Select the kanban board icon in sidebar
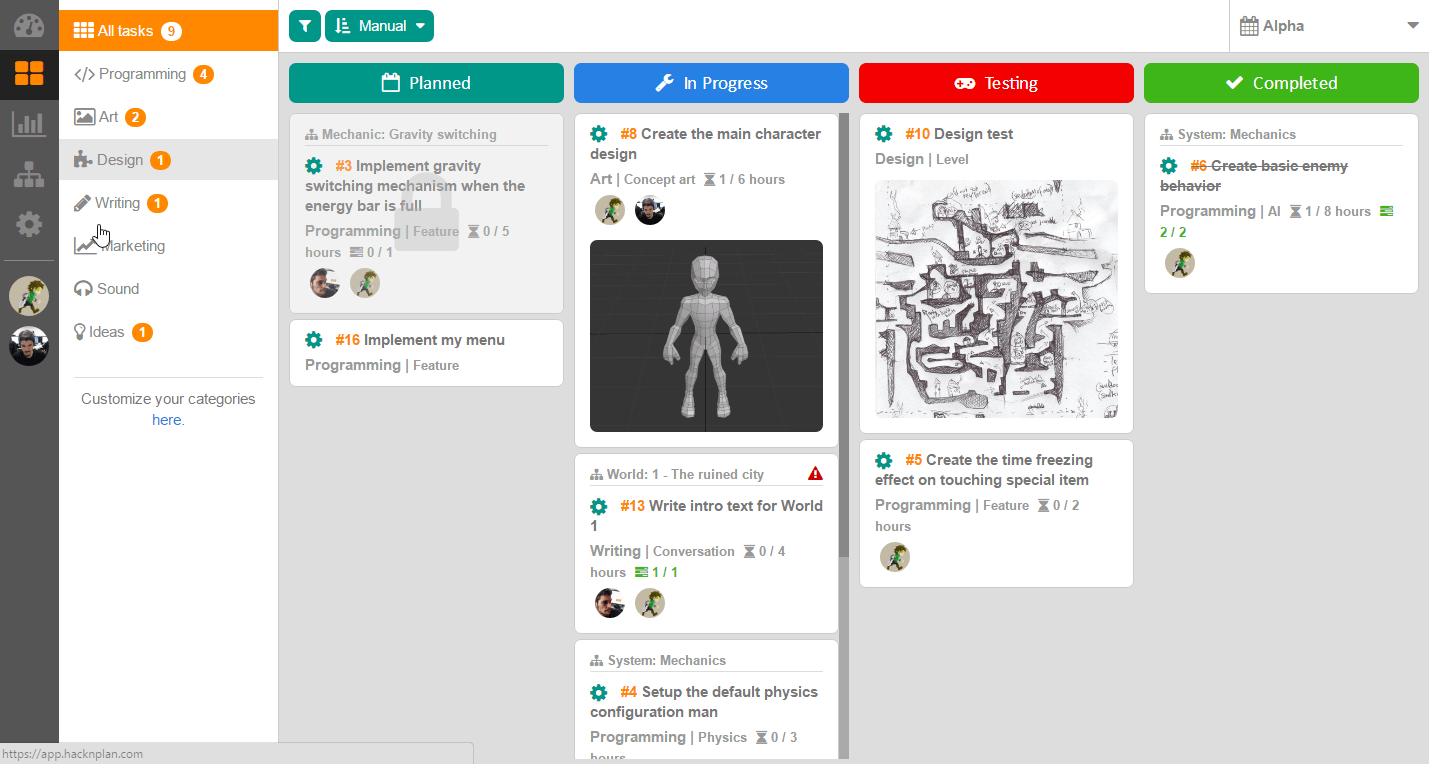The image size is (1429, 764). (x=29, y=73)
